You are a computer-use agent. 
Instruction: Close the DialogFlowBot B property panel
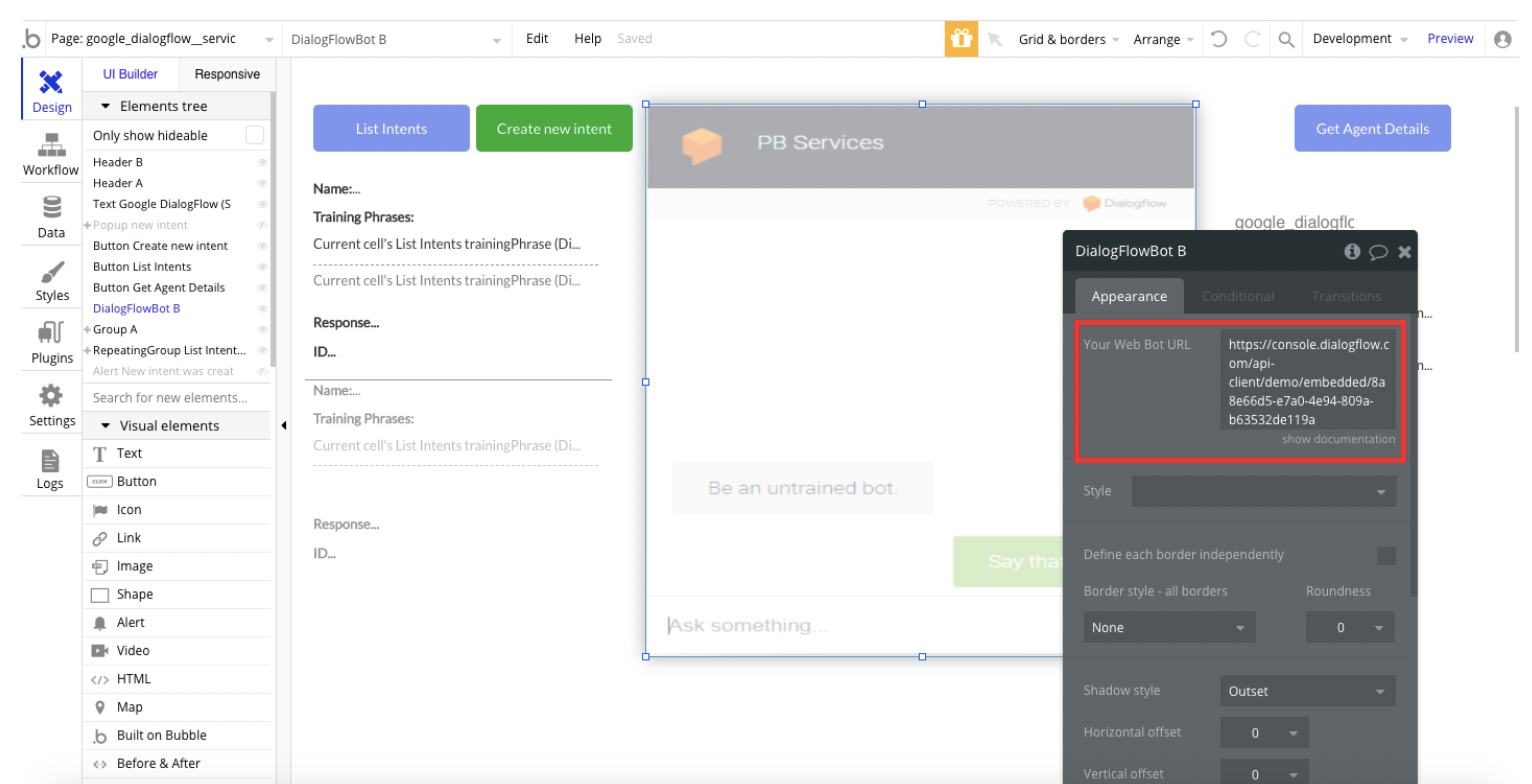point(1404,252)
